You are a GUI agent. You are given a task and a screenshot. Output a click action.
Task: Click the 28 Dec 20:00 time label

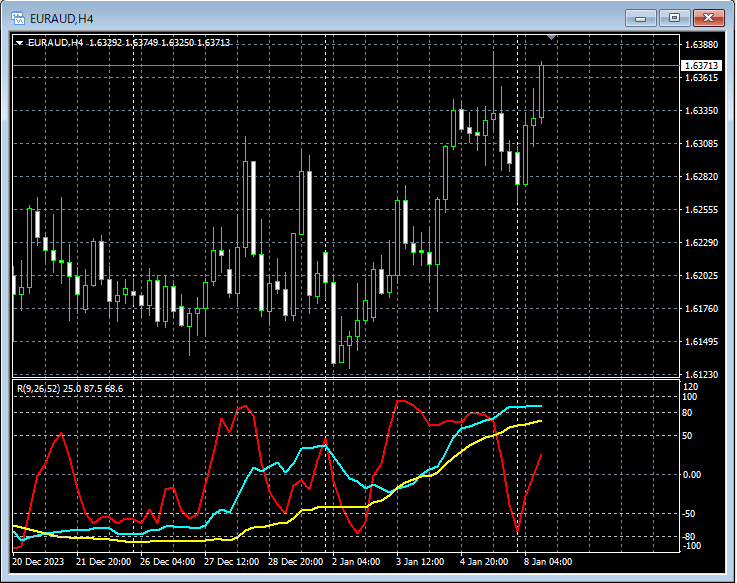pyautogui.click(x=296, y=562)
